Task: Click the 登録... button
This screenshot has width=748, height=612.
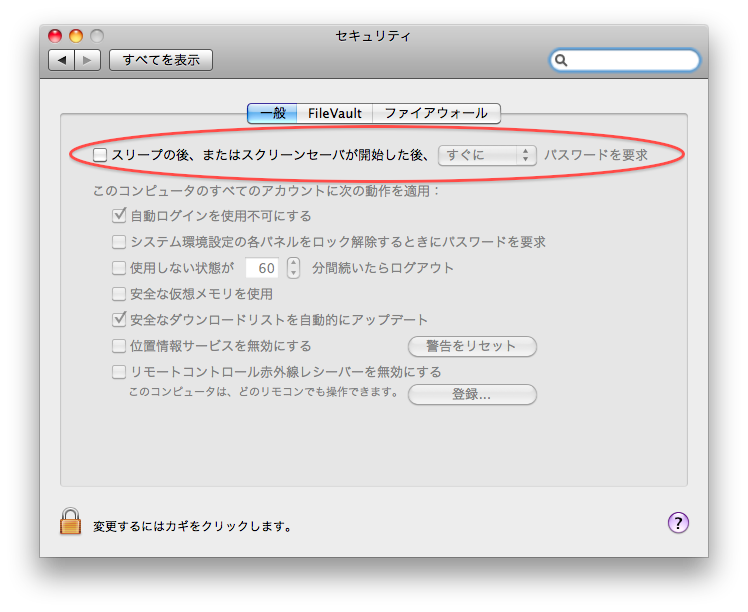Action: point(472,394)
